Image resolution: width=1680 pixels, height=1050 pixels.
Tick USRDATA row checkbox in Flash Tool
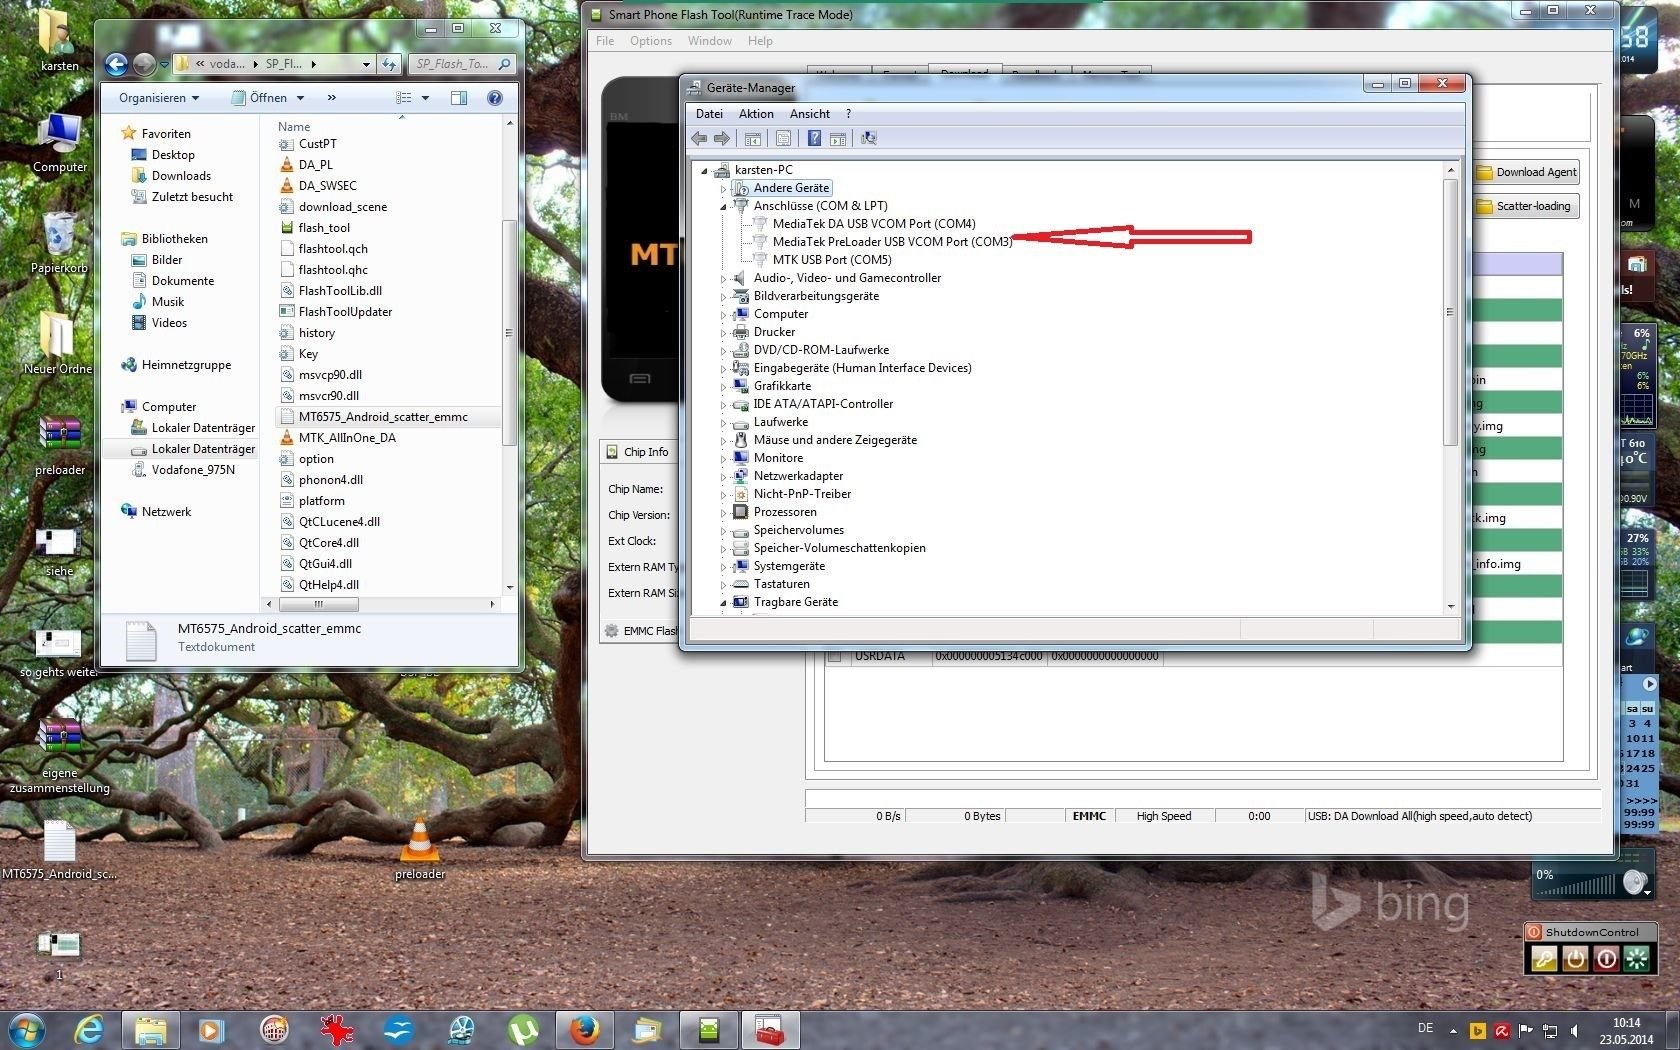click(834, 656)
